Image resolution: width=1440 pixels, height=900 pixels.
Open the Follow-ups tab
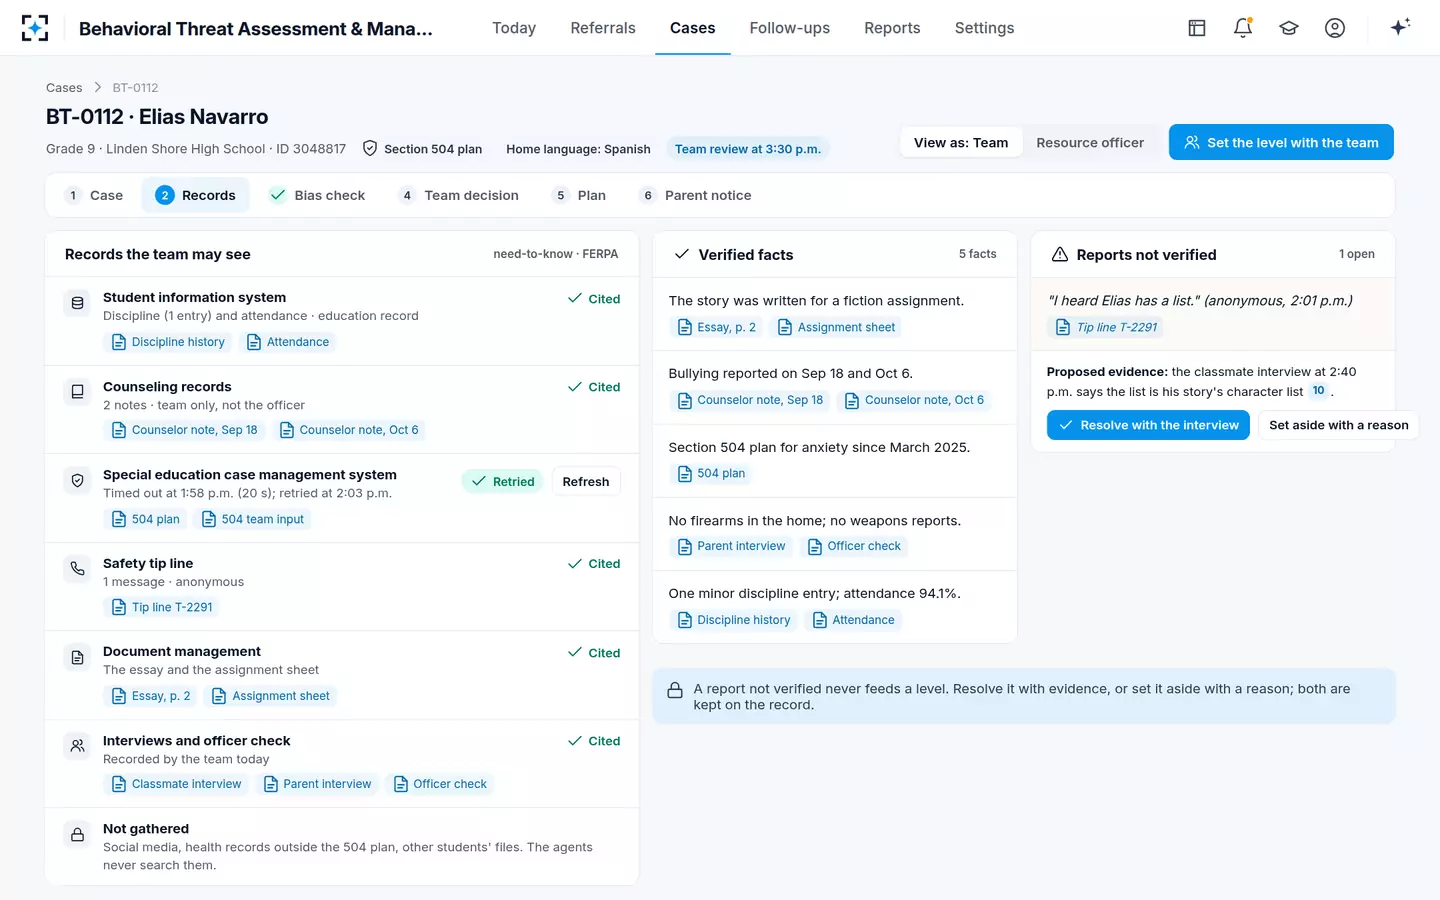tap(790, 28)
